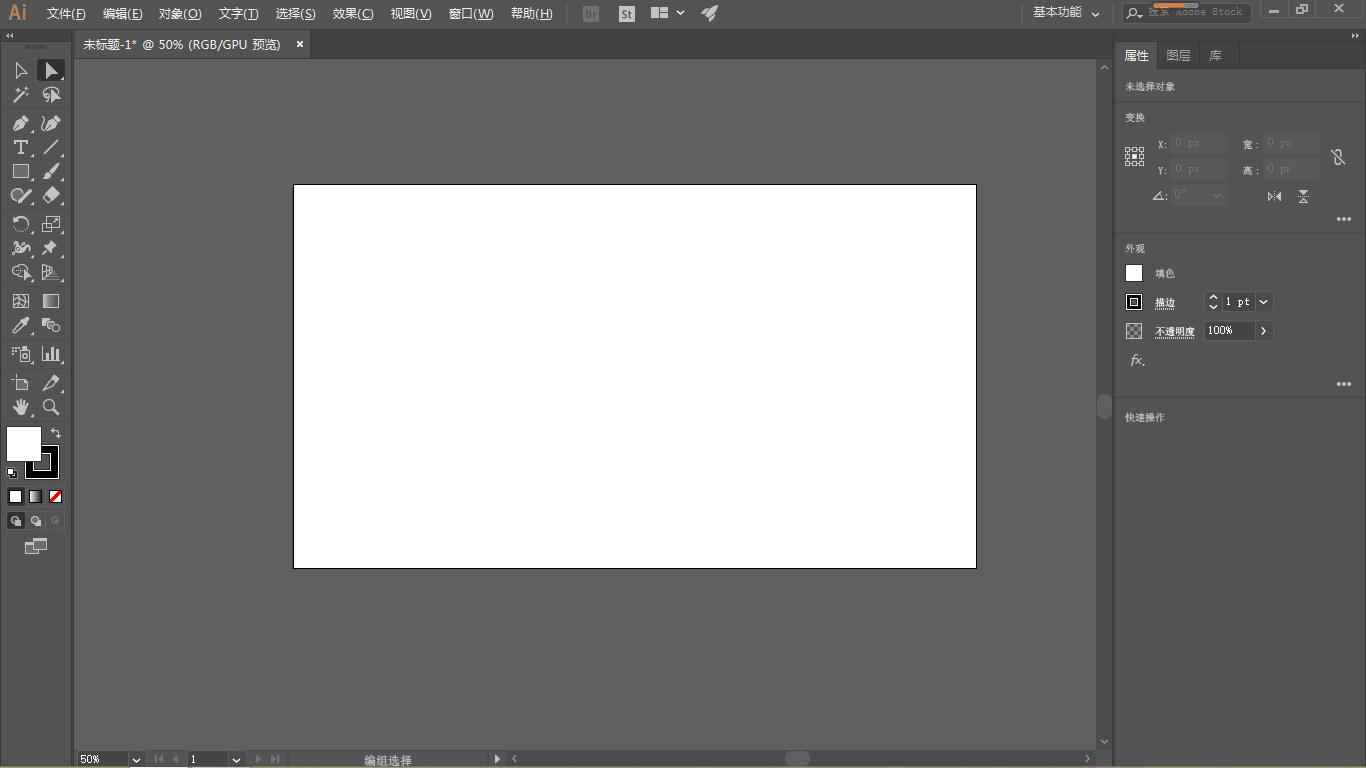Image resolution: width=1366 pixels, height=768 pixels.
Task: Swap fill and stroke colors
Action: coord(56,433)
